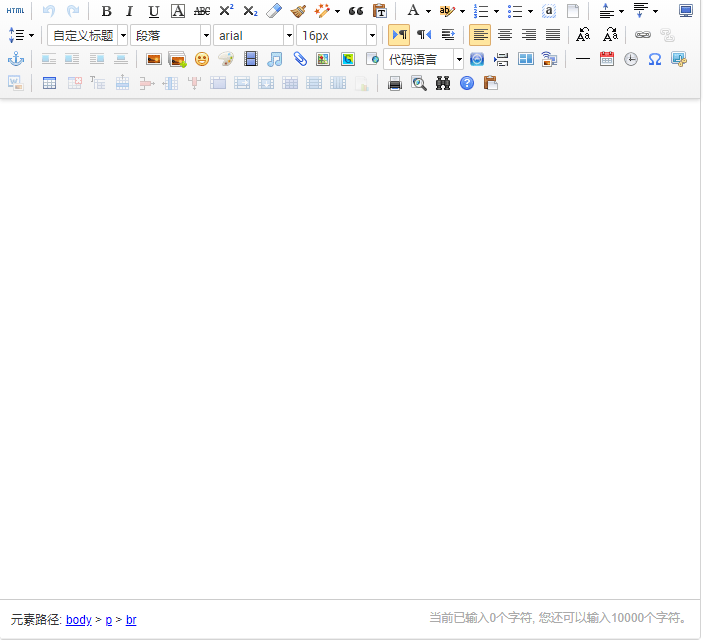Image resolution: width=703 pixels, height=642 pixels.
Task: Capture a screenshot with snapscreen icon
Action: (679, 59)
